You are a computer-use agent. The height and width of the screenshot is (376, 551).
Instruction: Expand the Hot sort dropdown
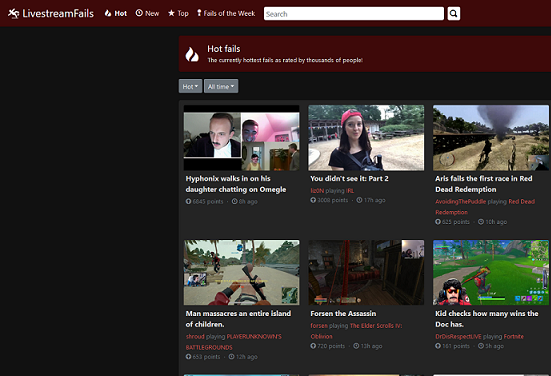click(190, 86)
